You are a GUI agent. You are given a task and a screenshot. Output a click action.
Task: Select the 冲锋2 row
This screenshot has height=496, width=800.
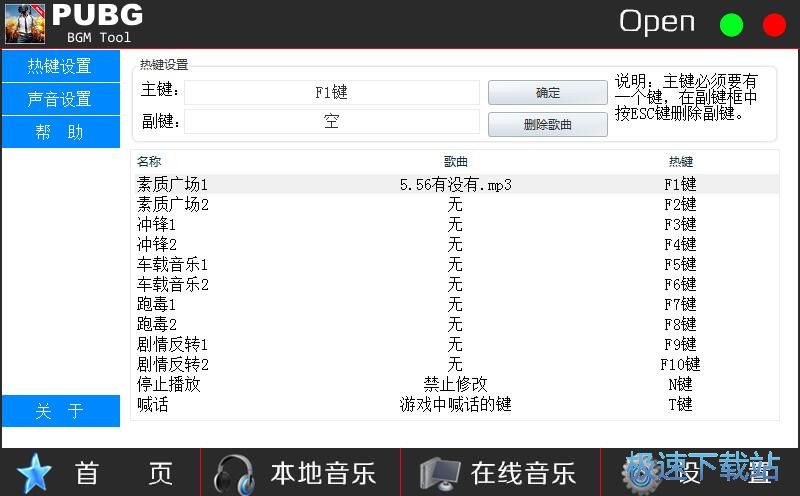click(455, 244)
